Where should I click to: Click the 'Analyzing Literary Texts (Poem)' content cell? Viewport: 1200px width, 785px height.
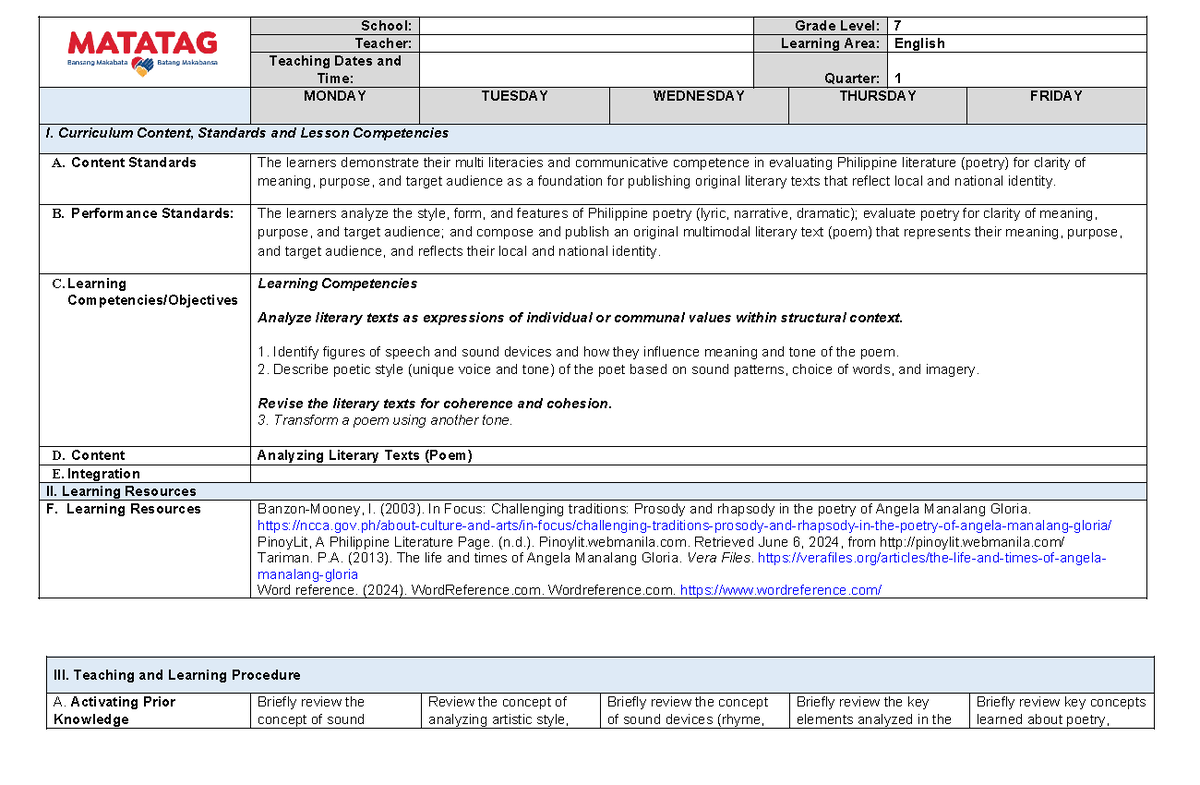coord(364,455)
